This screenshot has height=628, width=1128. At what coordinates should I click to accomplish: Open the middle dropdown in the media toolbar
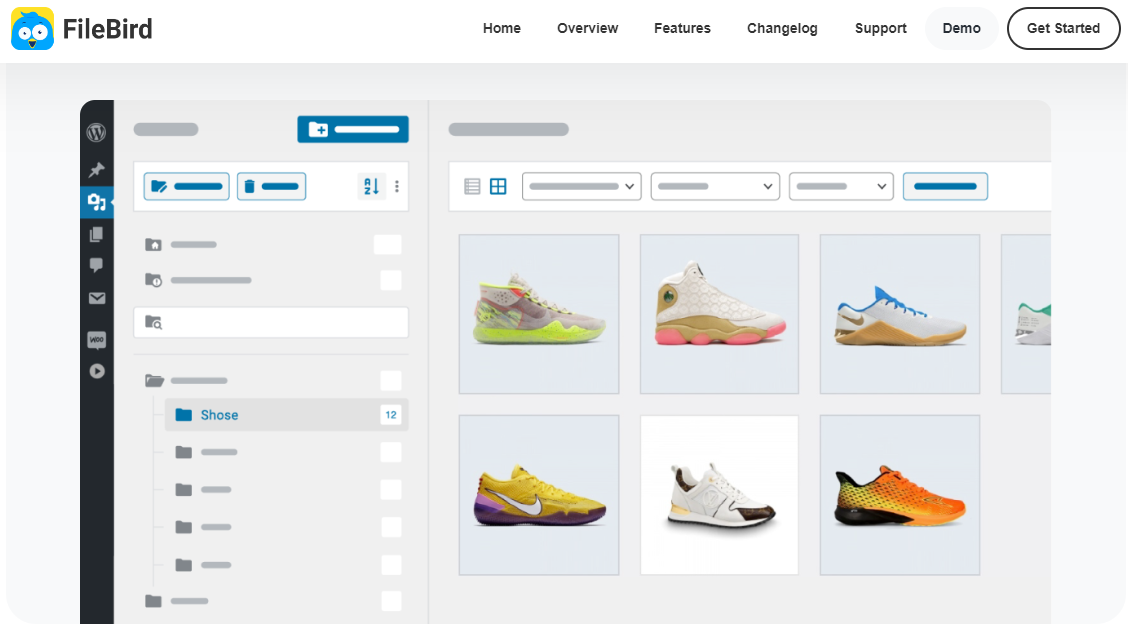715,186
